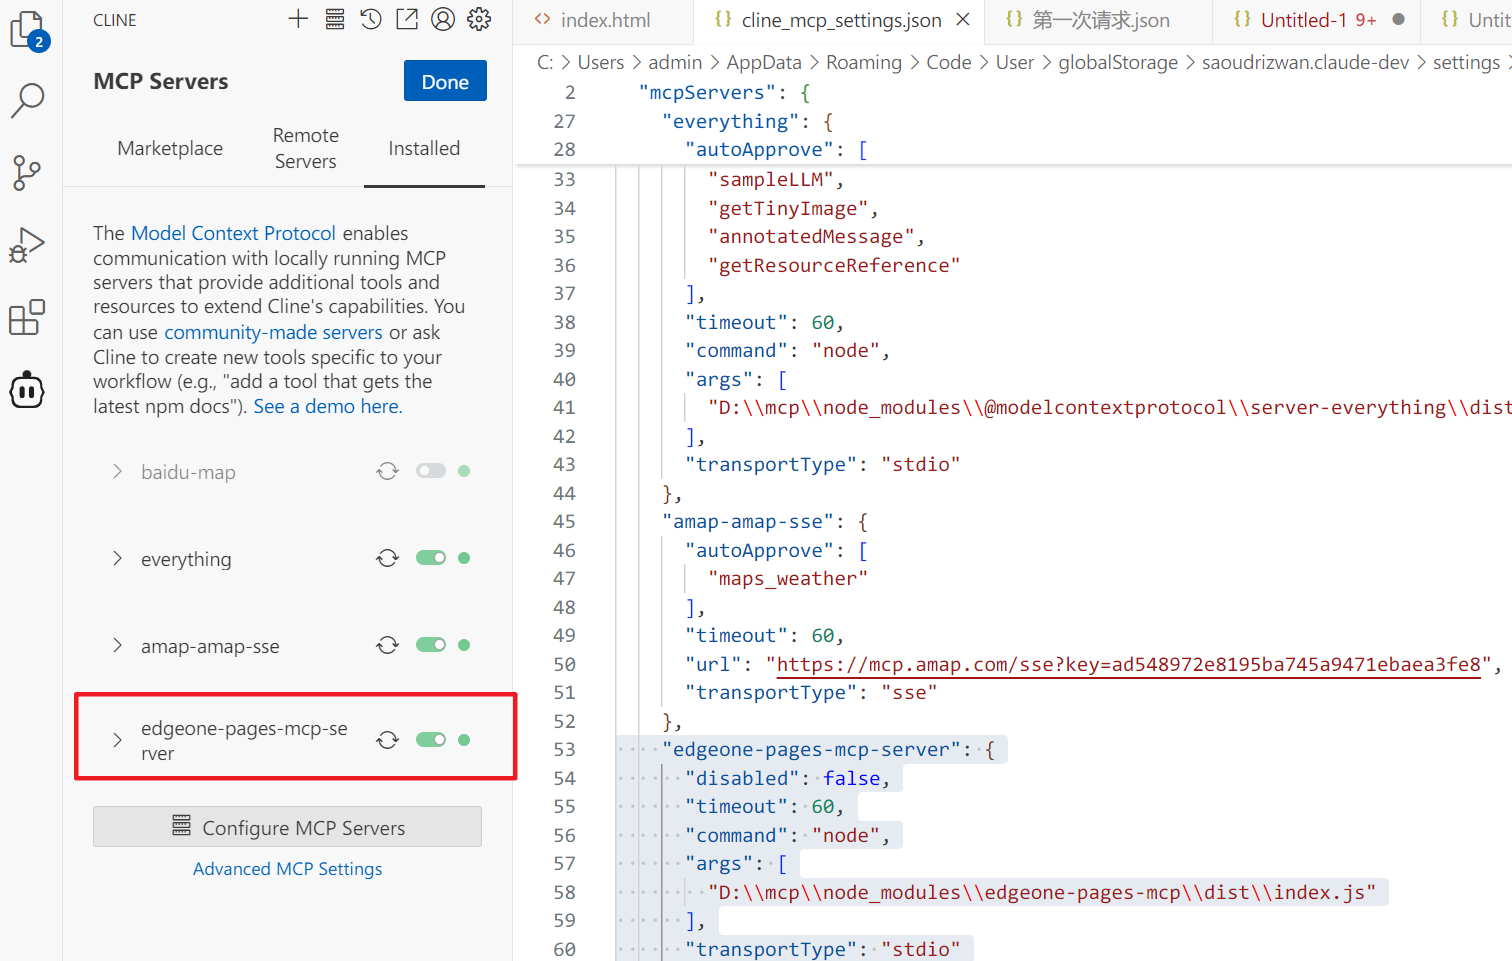Open Cline in editor popout icon

pyautogui.click(x=407, y=19)
